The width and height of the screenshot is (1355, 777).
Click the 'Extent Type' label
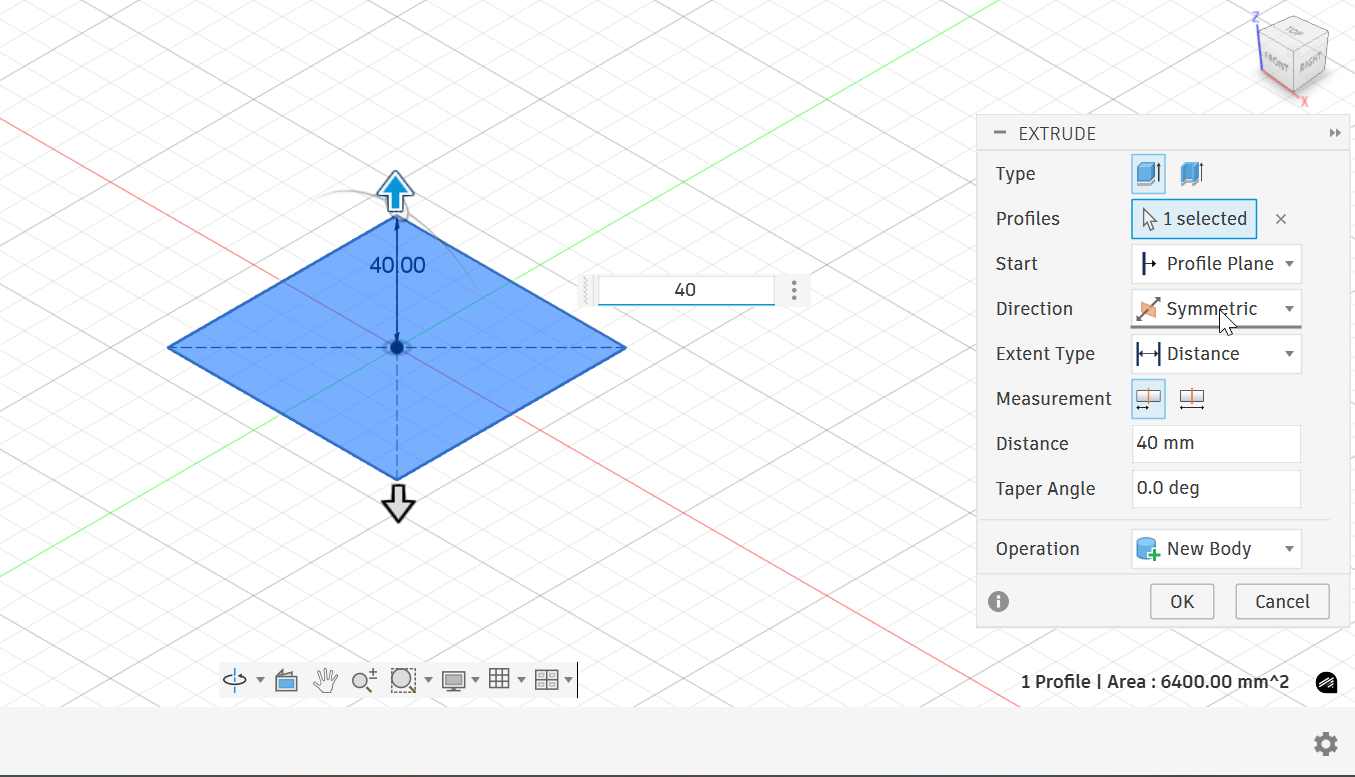tap(1045, 354)
